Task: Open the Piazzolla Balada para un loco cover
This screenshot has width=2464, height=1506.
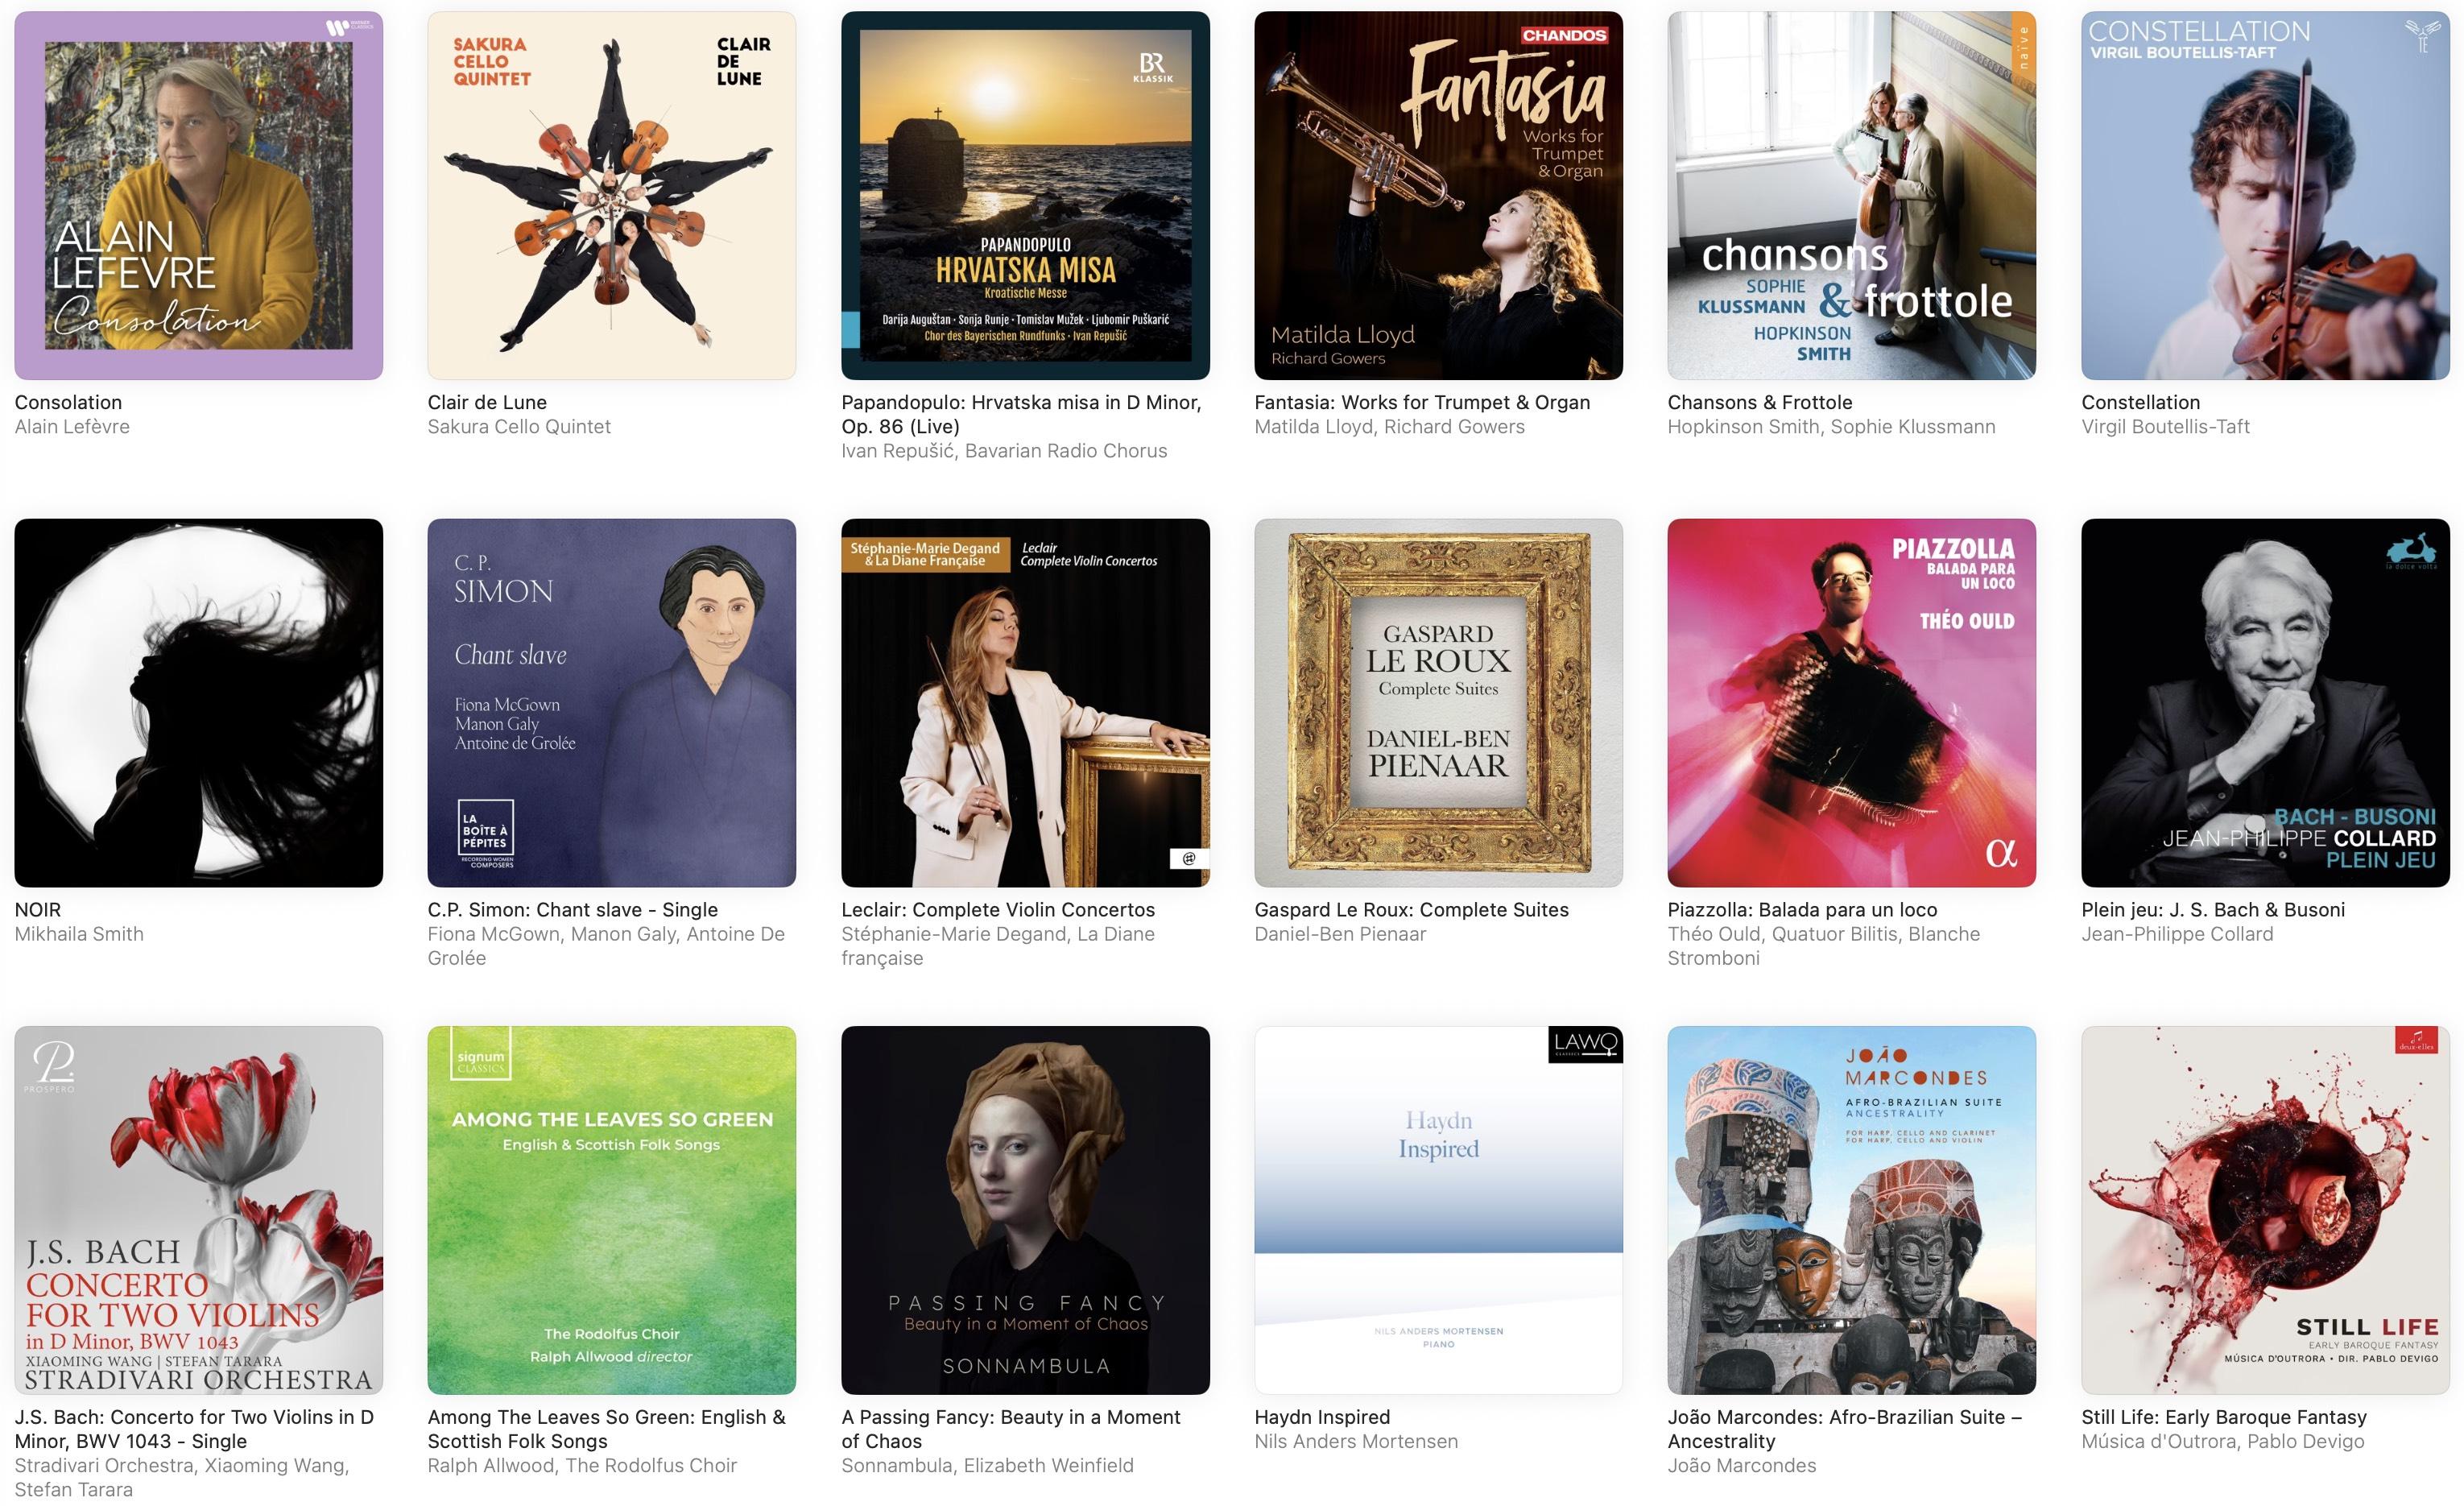Action: (x=1851, y=702)
